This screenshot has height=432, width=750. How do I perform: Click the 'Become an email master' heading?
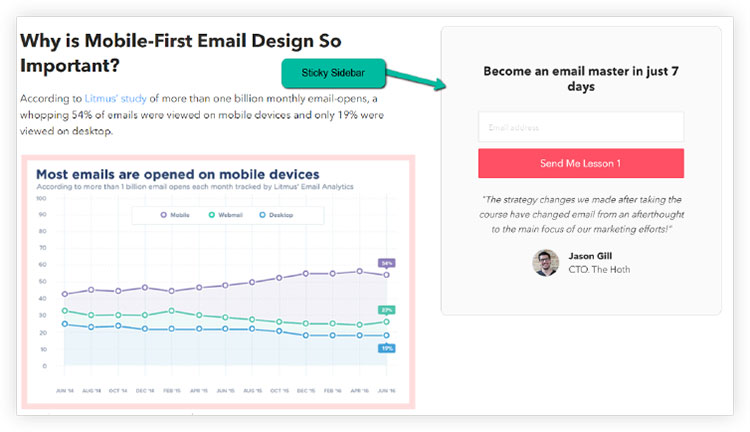click(x=581, y=78)
